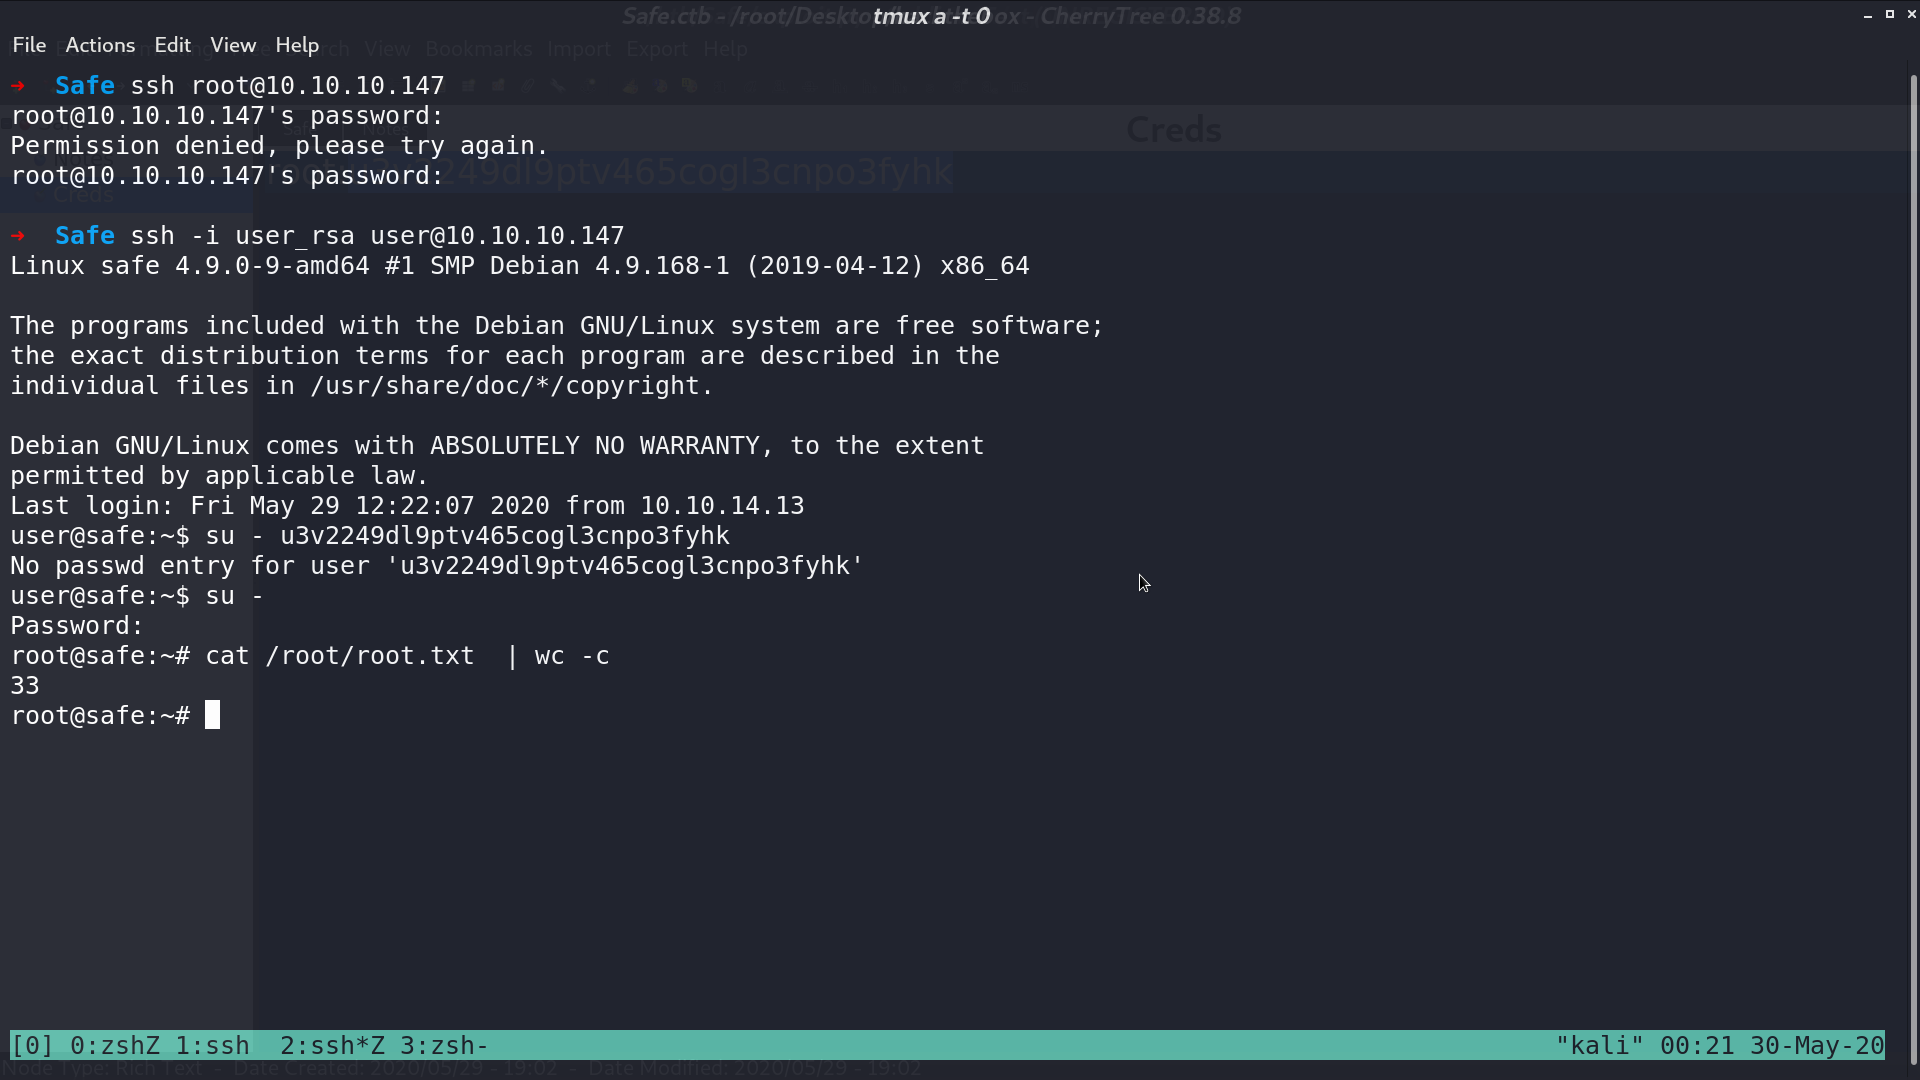Click the "kali" hostname in status bar
Image resolution: width=1920 pixels, height=1080 pixels.
1600,1046
